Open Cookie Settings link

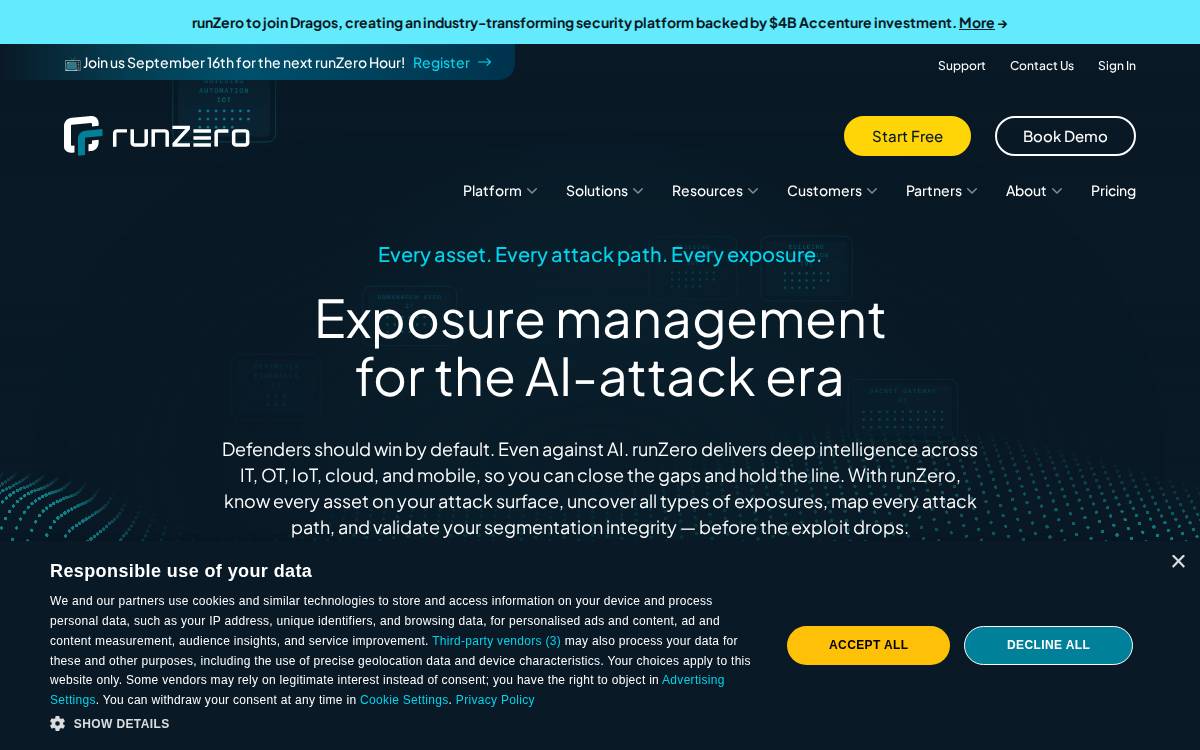pos(404,700)
